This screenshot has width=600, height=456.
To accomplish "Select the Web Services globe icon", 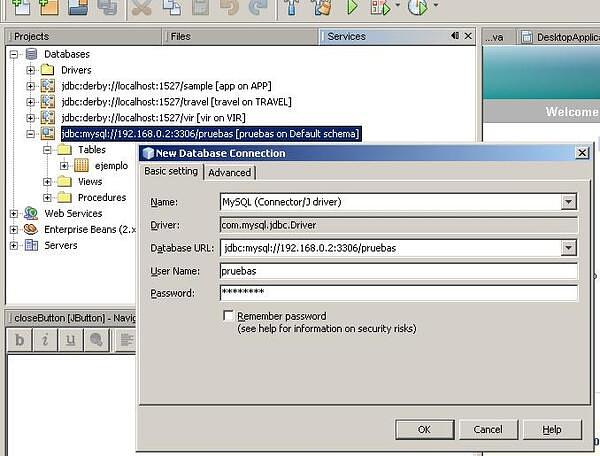I will pos(31,213).
